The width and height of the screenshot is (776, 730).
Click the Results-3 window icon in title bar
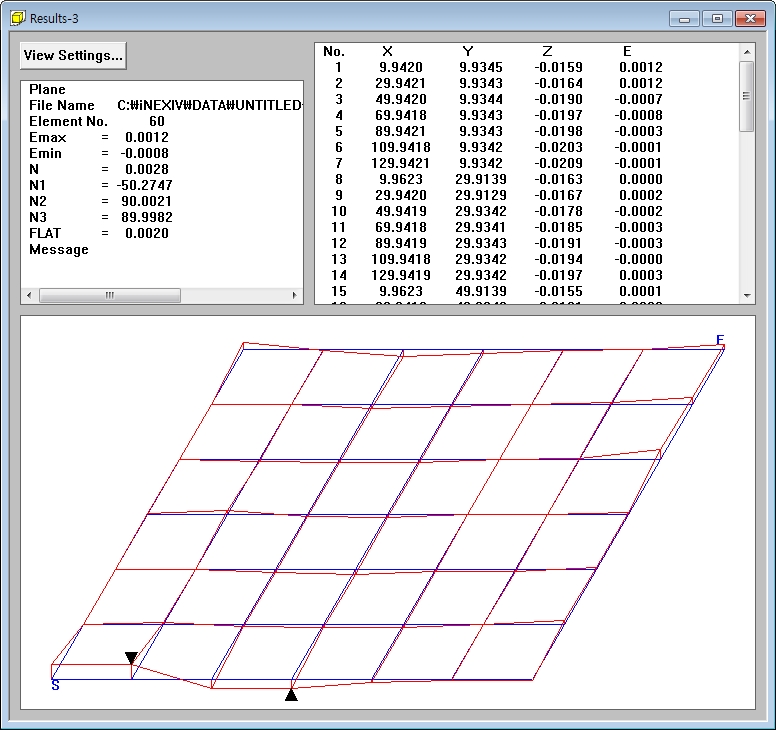coord(17,18)
